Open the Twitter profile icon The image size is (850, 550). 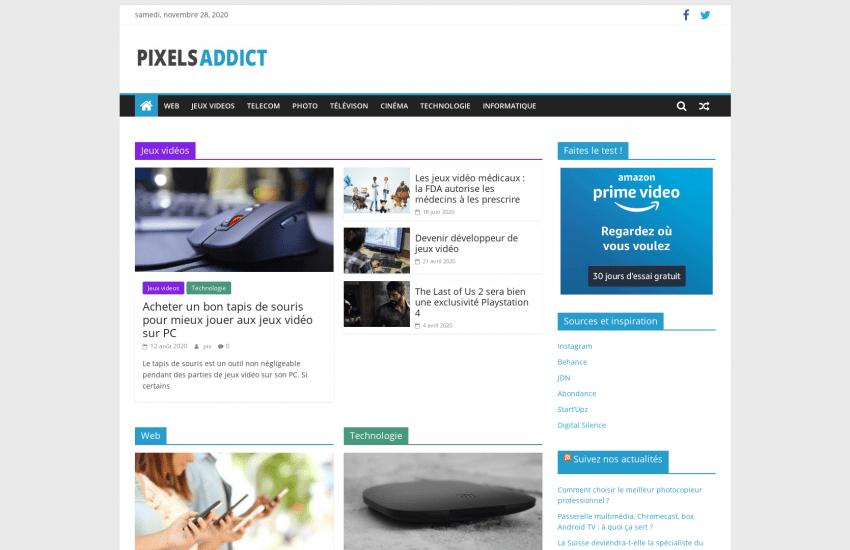[x=705, y=15]
